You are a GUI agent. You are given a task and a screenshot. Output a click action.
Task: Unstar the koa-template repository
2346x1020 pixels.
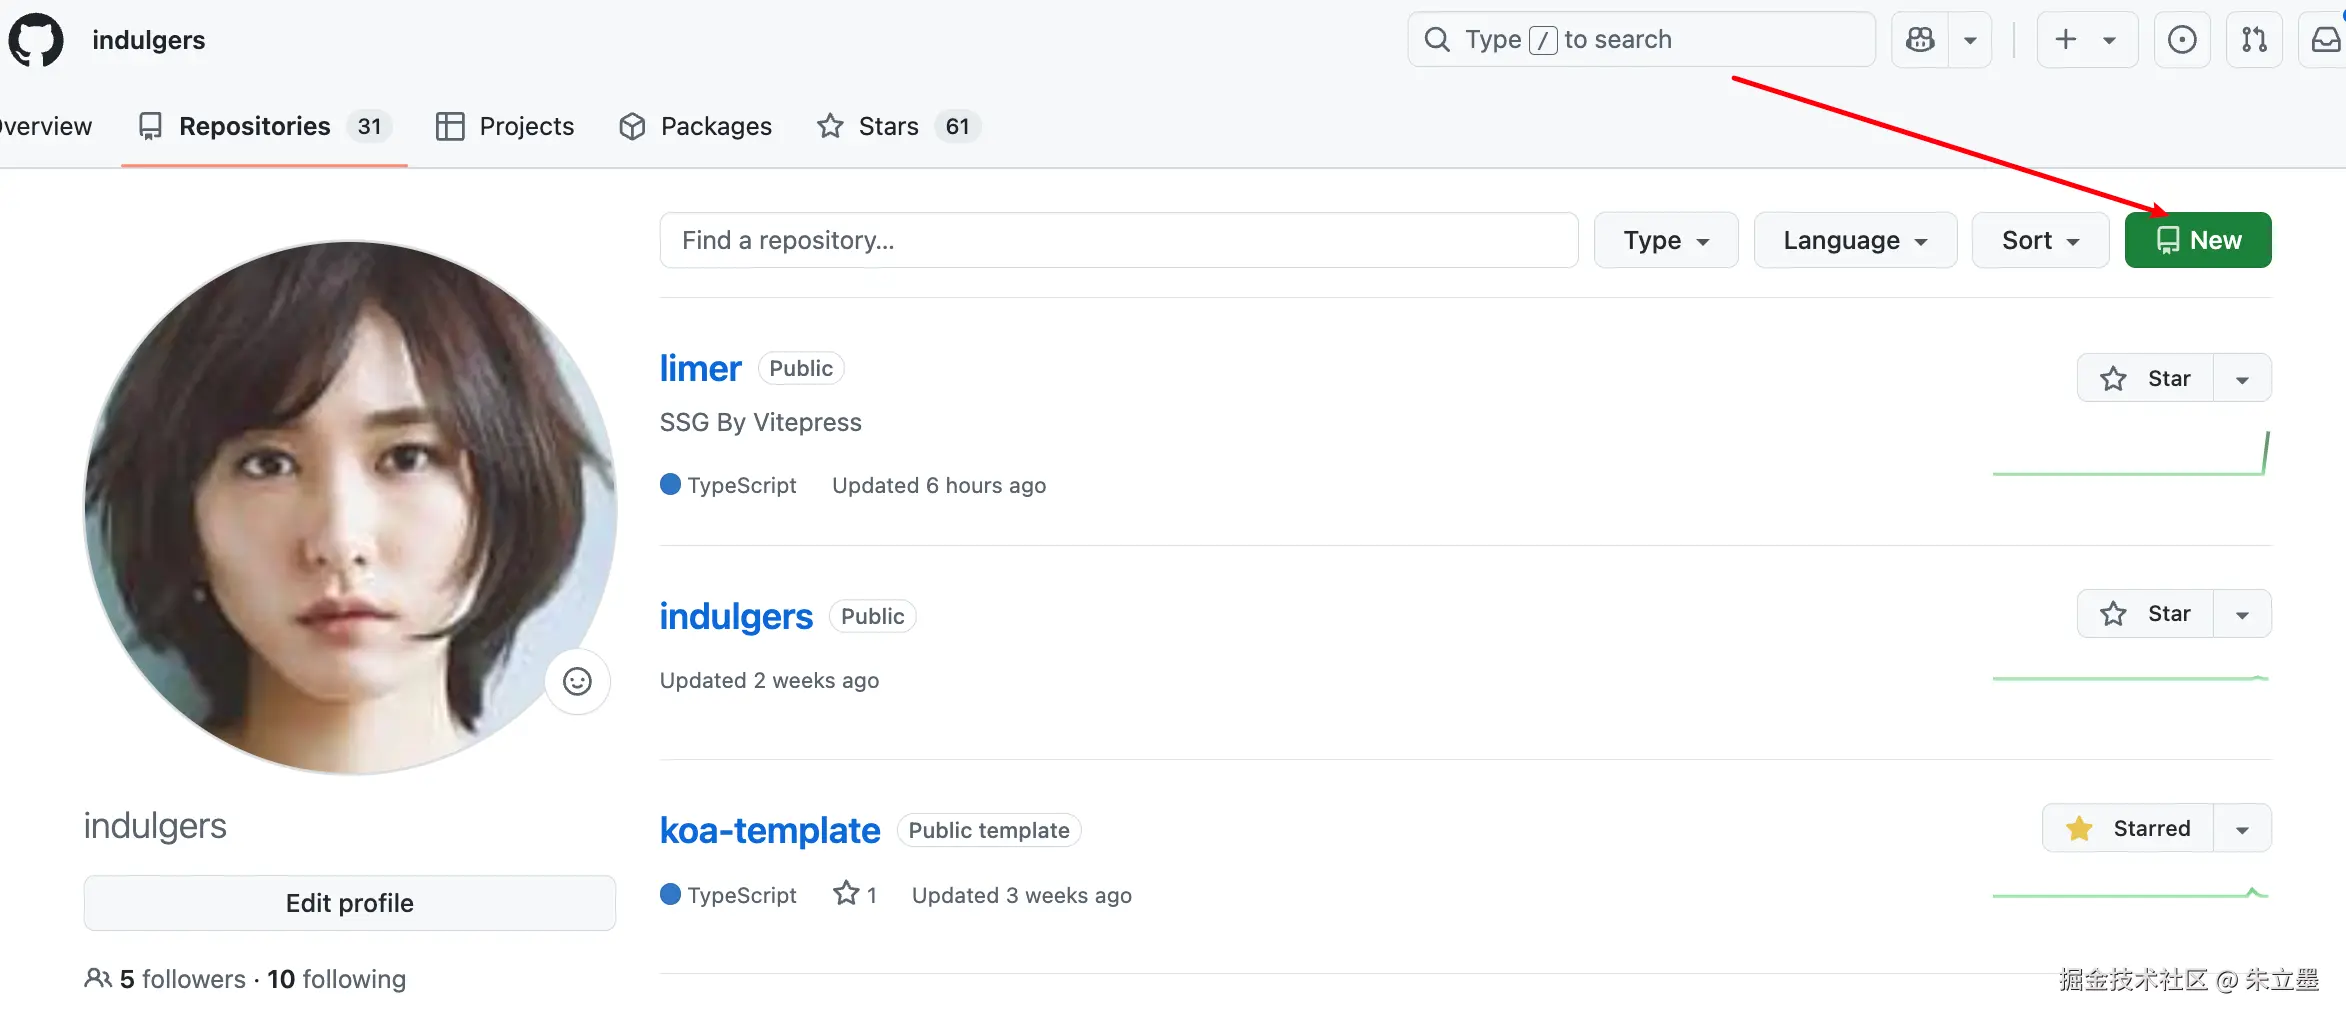click(2128, 828)
